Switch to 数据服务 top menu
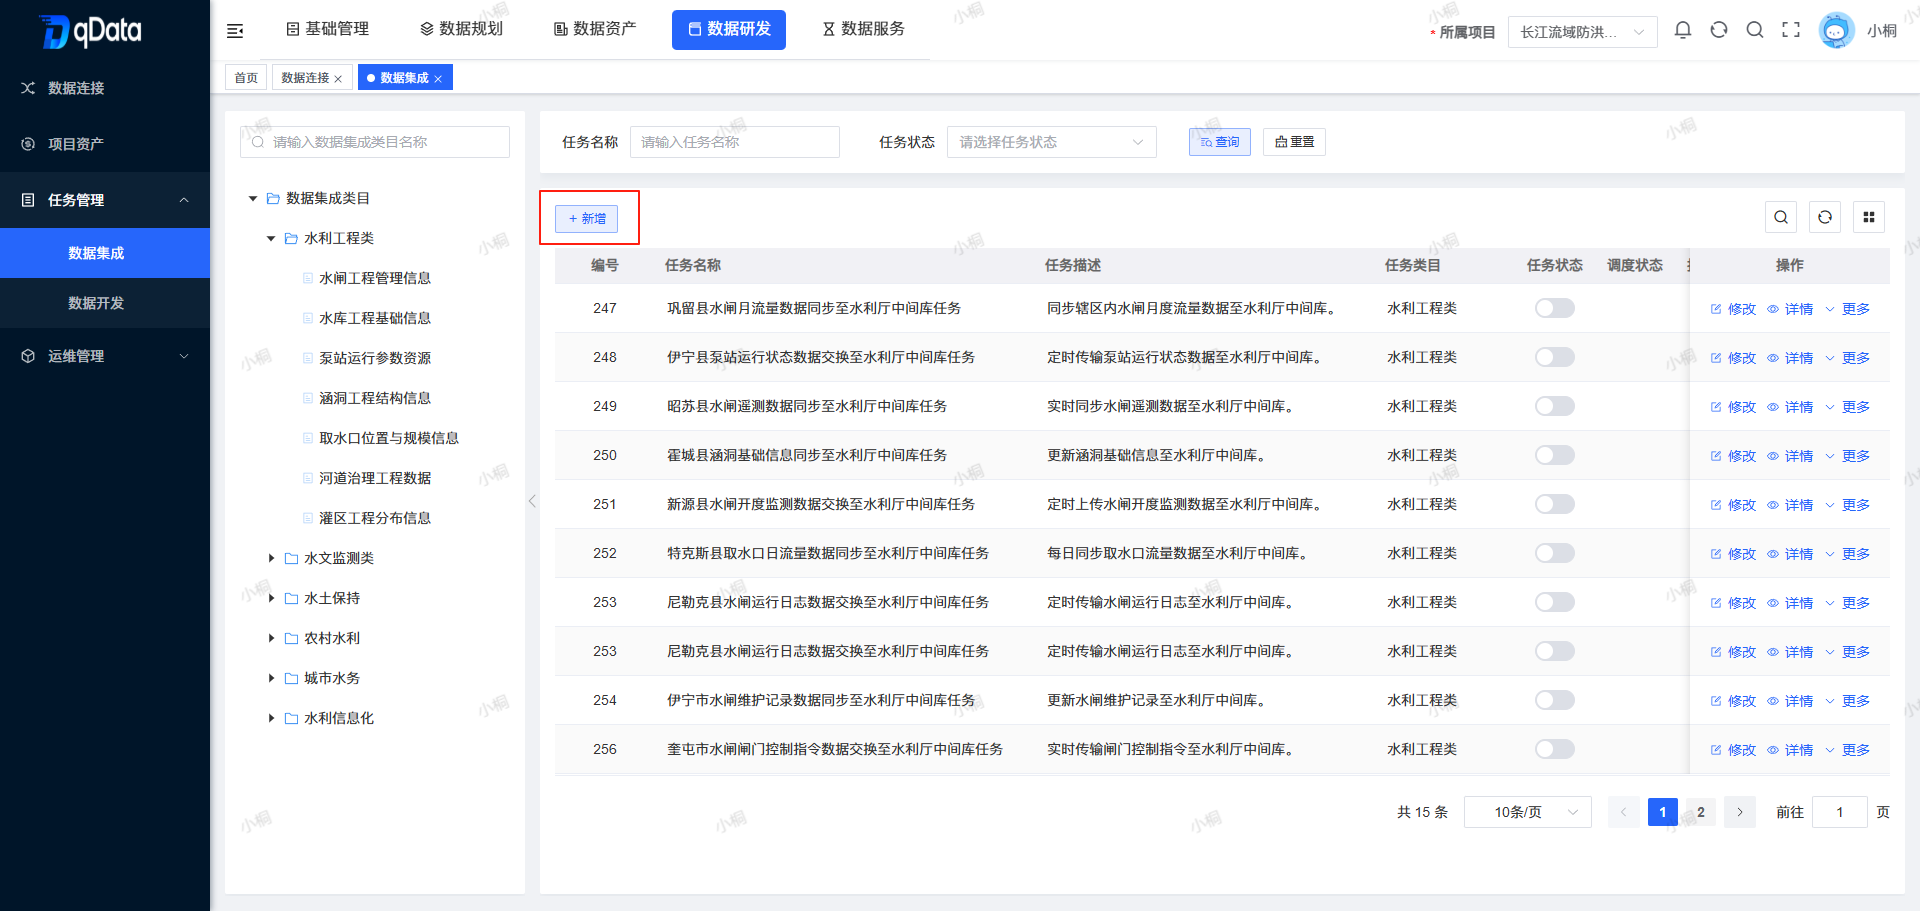This screenshot has width=1920, height=911. pyautogui.click(x=863, y=29)
